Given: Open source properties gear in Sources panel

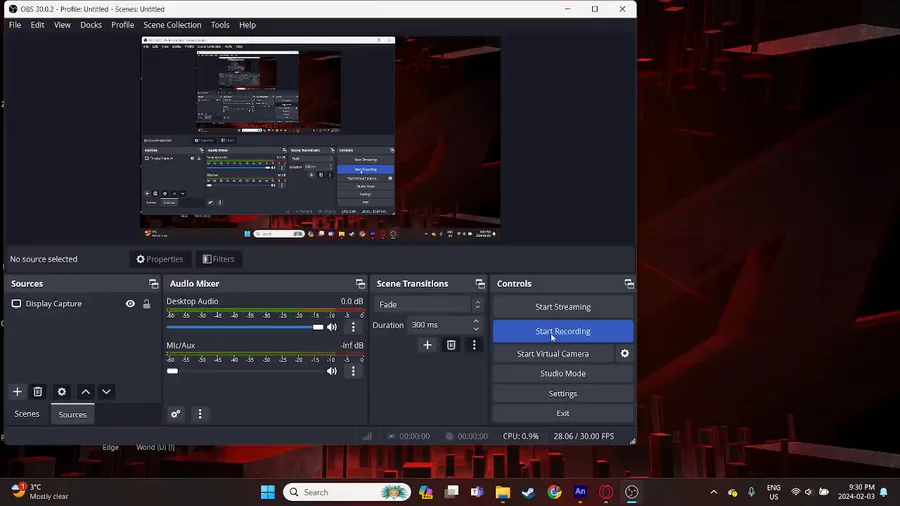Looking at the screenshot, I should (62, 392).
